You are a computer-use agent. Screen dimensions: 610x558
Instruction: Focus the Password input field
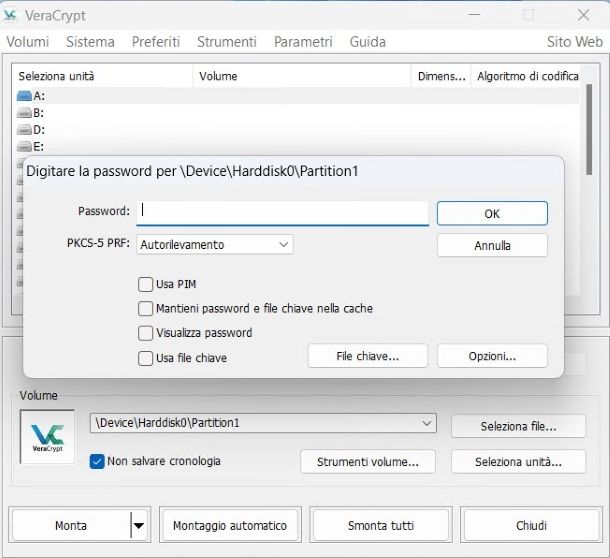pyautogui.click(x=282, y=212)
